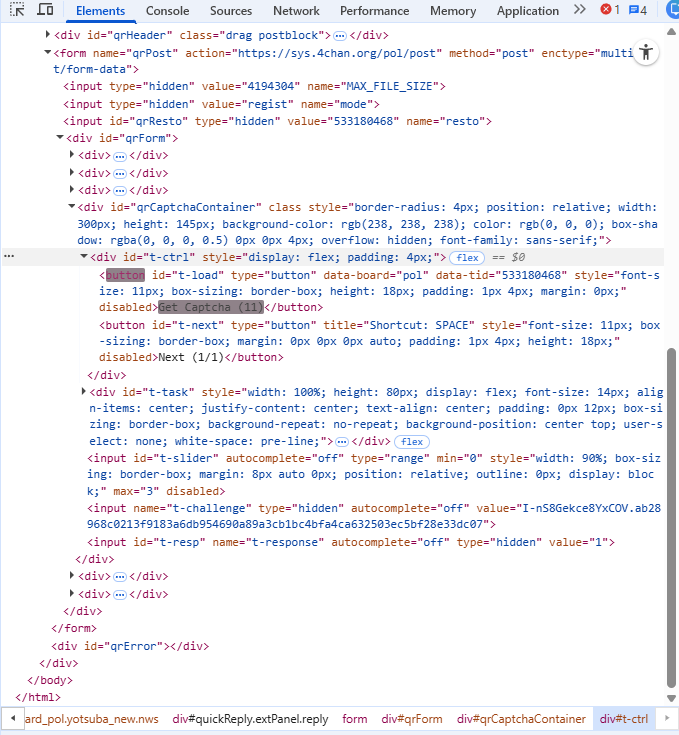
Task: Select the div#qrForm breadcrumb
Action: click(412, 719)
